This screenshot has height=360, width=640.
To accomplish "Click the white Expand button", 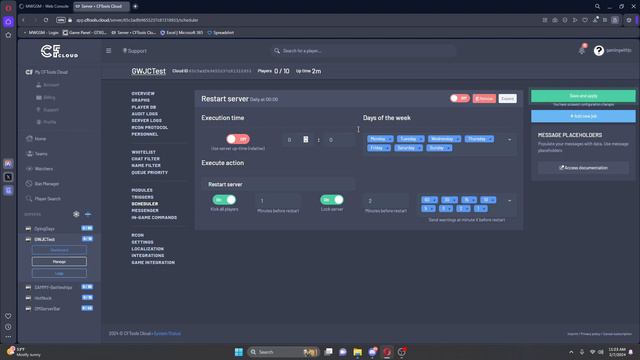I will coord(507,98).
